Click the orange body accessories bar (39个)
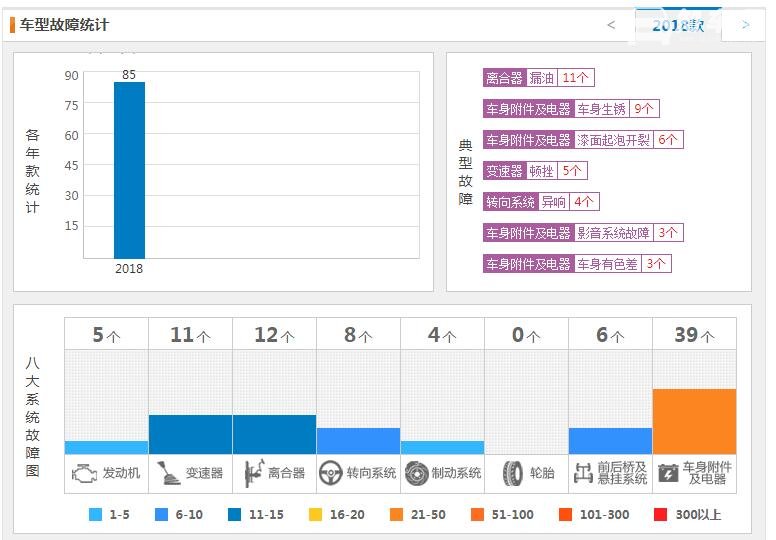The width and height of the screenshot is (776, 540). (694, 422)
